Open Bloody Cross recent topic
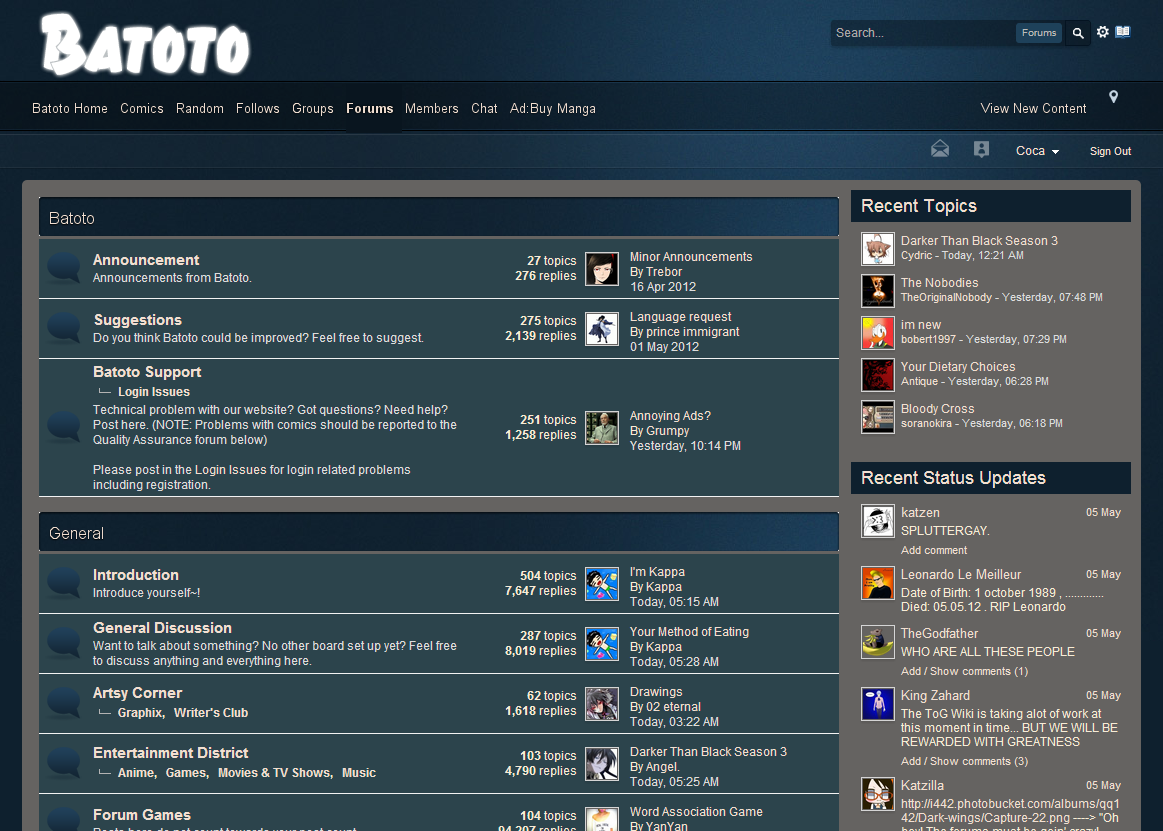 [x=938, y=409]
